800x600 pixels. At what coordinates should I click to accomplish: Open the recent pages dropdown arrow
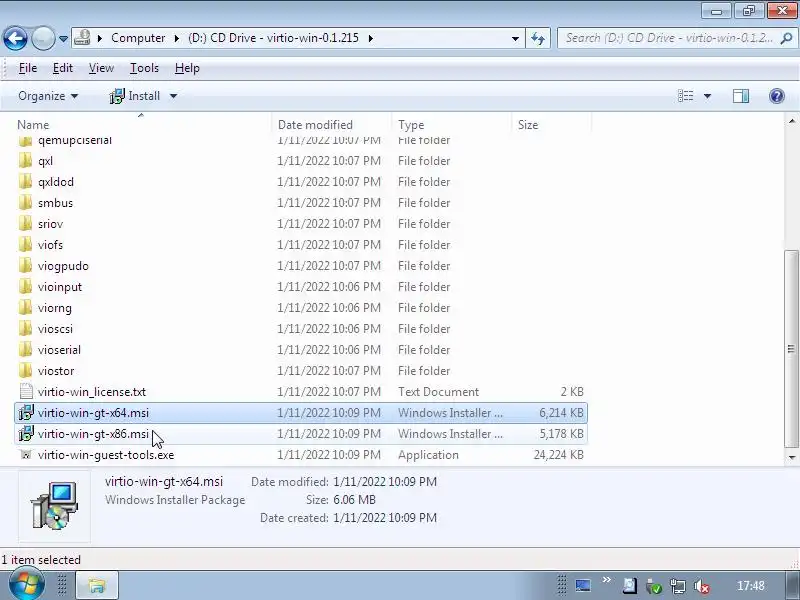pyautogui.click(x=63, y=39)
